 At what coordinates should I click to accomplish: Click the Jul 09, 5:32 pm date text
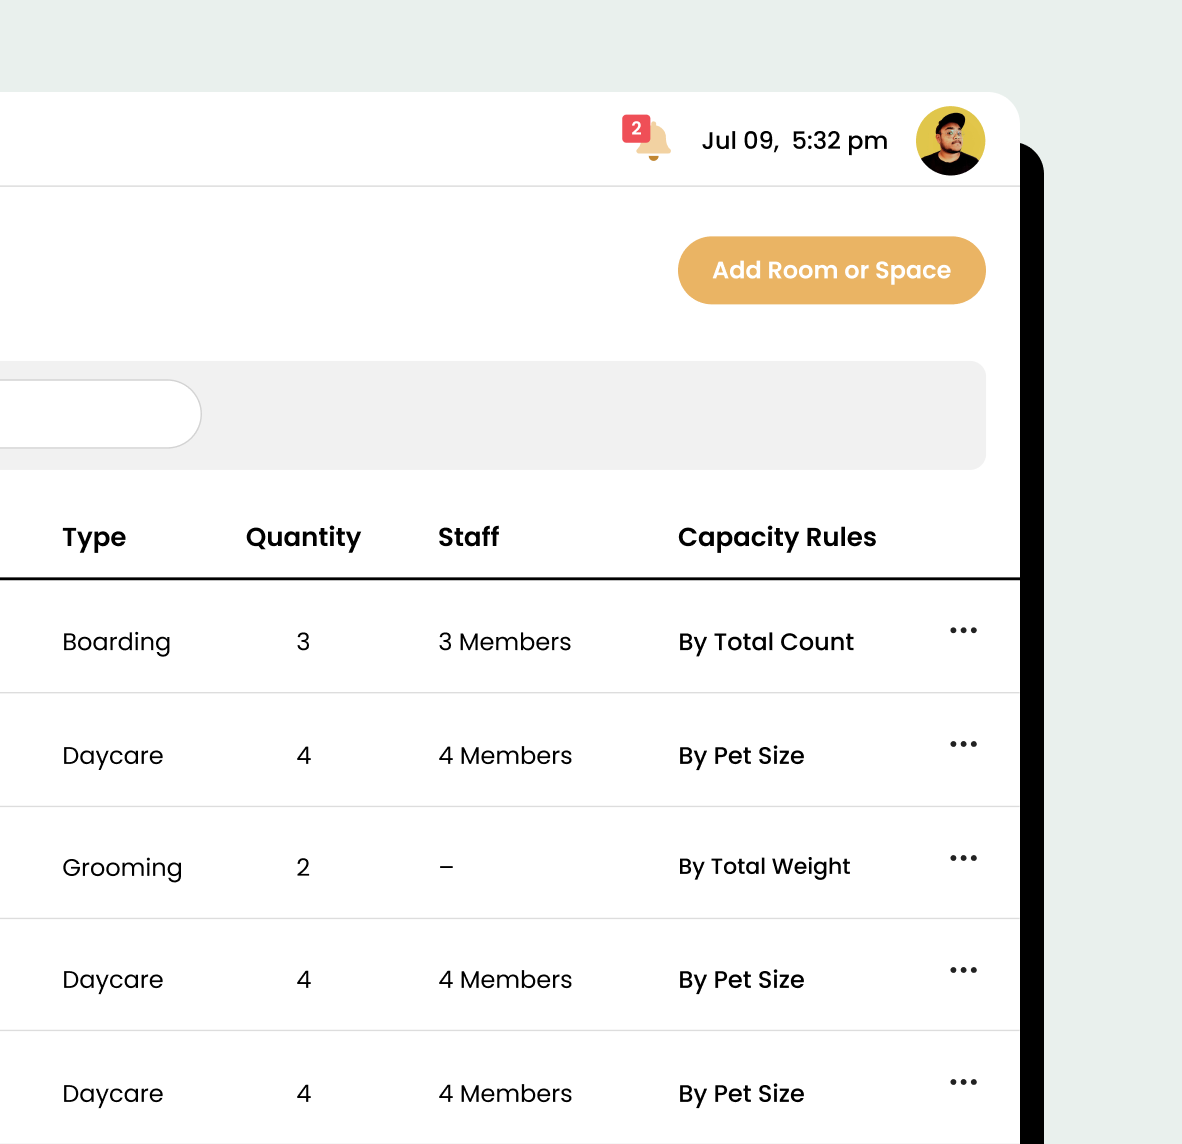coord(795,141)
